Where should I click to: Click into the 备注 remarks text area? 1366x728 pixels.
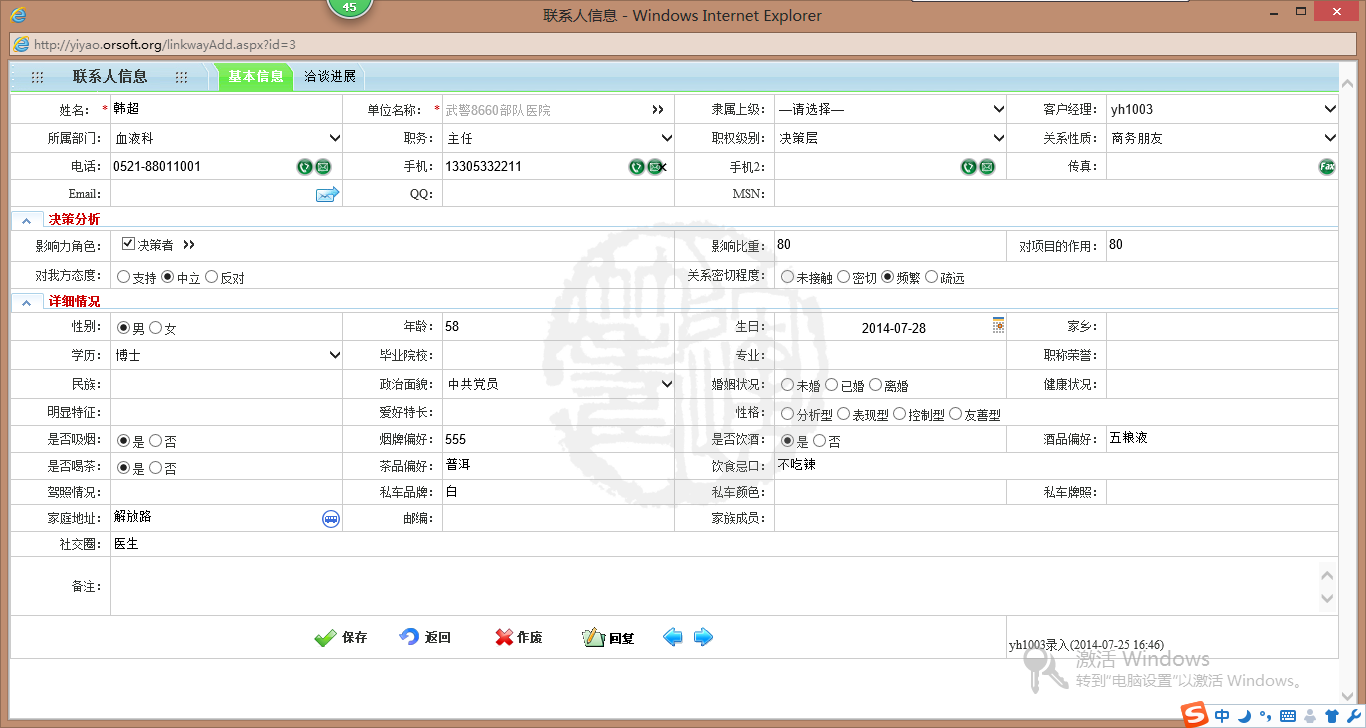tap(715, 587)
